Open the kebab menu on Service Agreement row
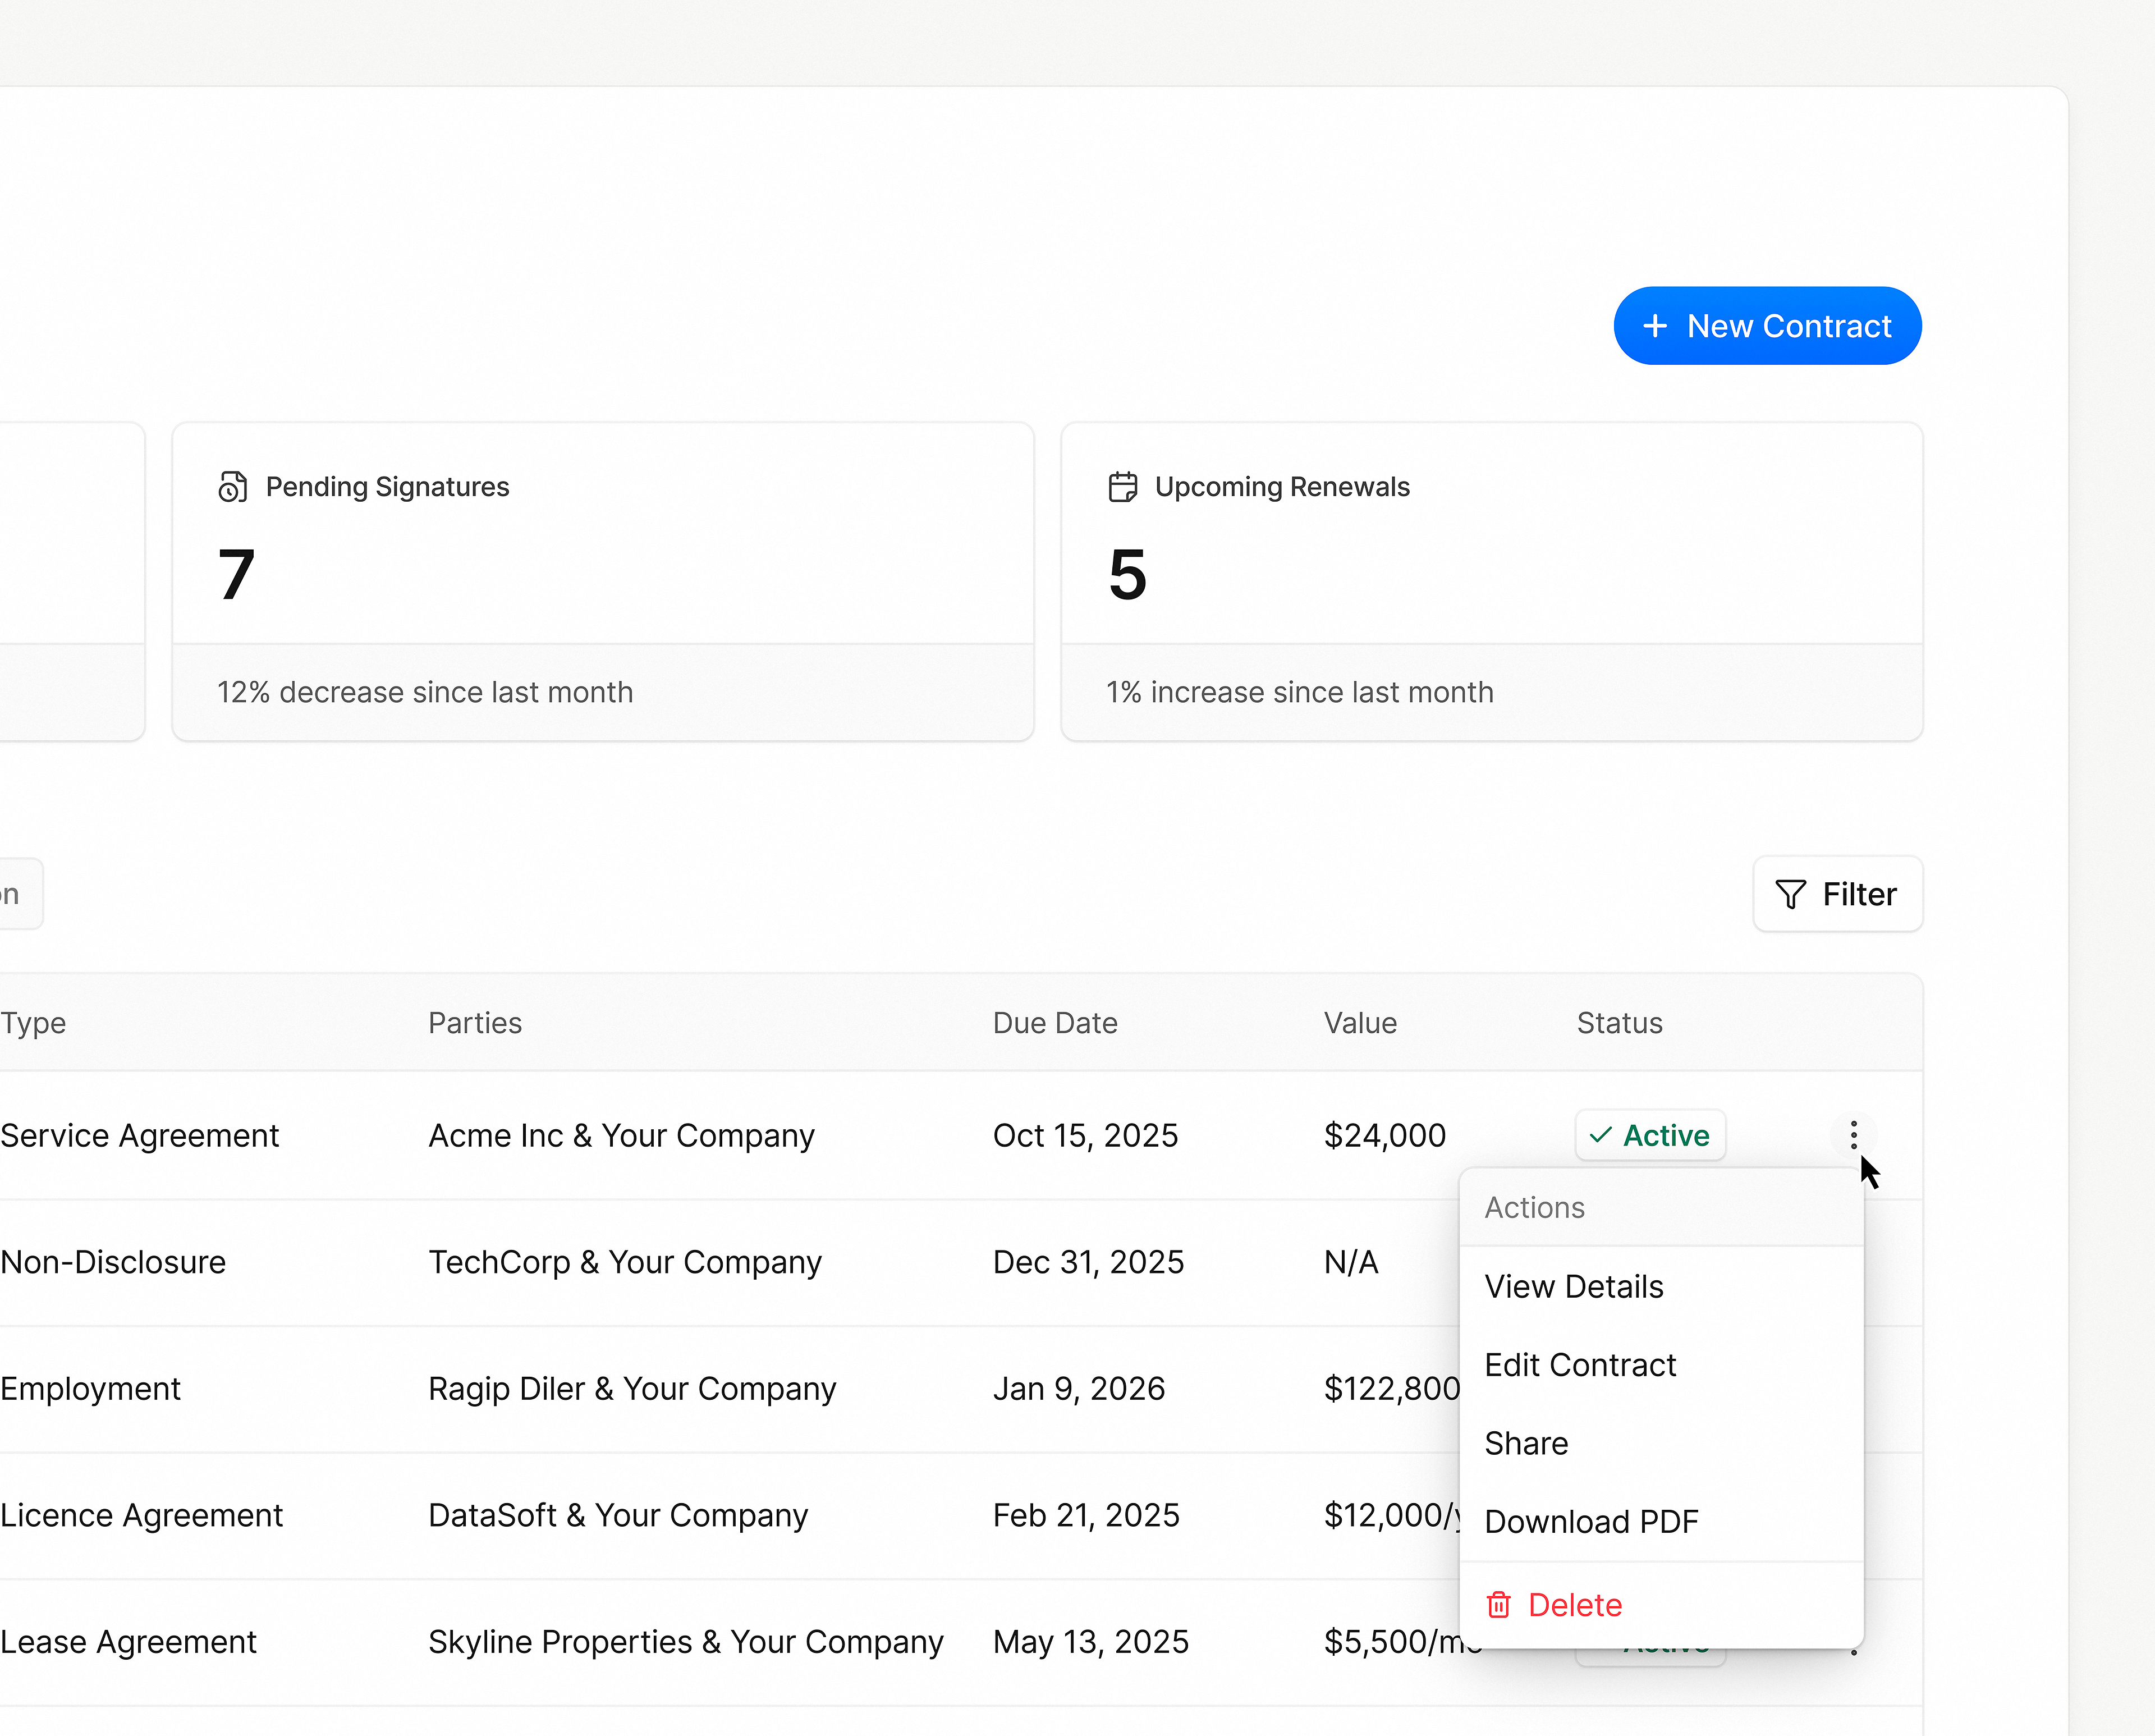This screenshot has width=2155, height=1736. pyautogui.click(x=1855, y=1135)
